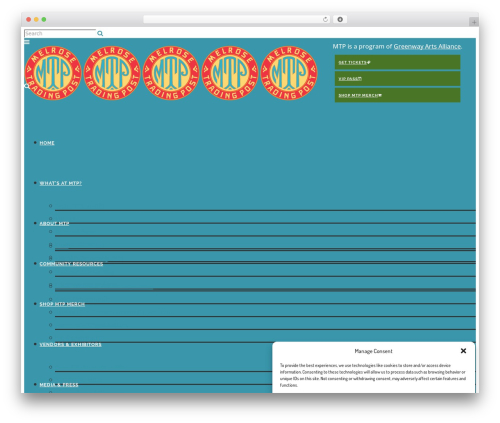Open the What's at MTP? menu item
500x423 pixels.
coord(61,183)
